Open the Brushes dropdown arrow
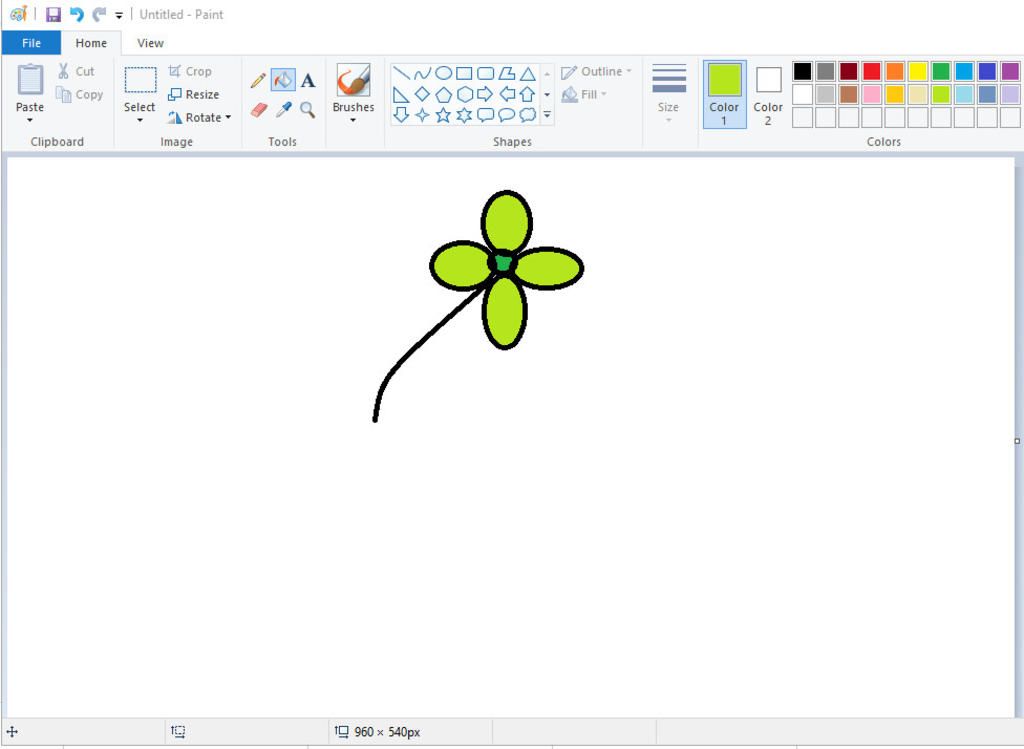 click(x=353, y=120)
